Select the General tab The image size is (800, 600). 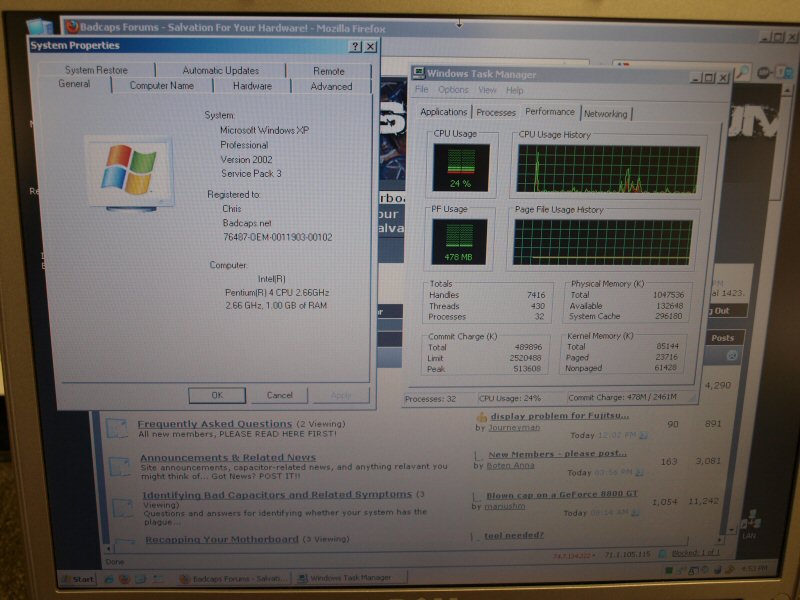tap(74, 84)
